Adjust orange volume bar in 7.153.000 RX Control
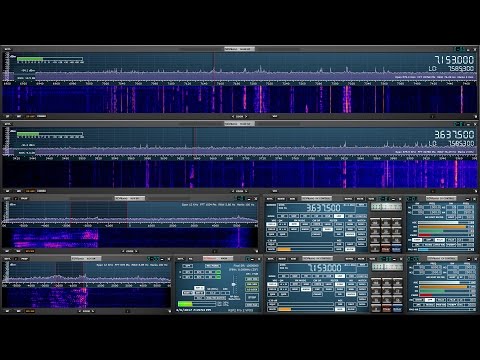Screen dimensions: 480x360 (x=305, y=309)
